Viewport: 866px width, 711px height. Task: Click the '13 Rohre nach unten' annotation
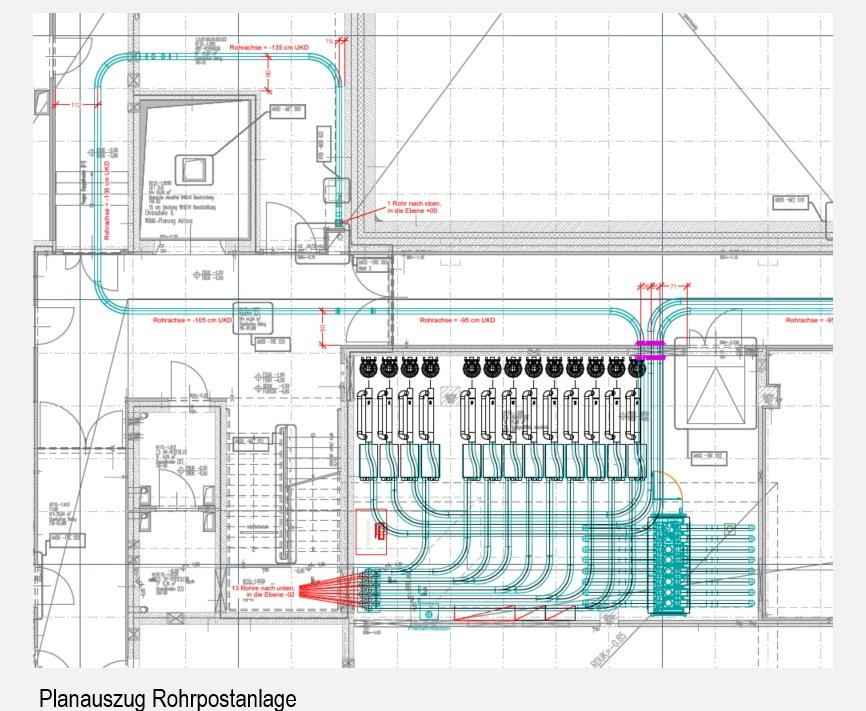(x=262, y=590)
